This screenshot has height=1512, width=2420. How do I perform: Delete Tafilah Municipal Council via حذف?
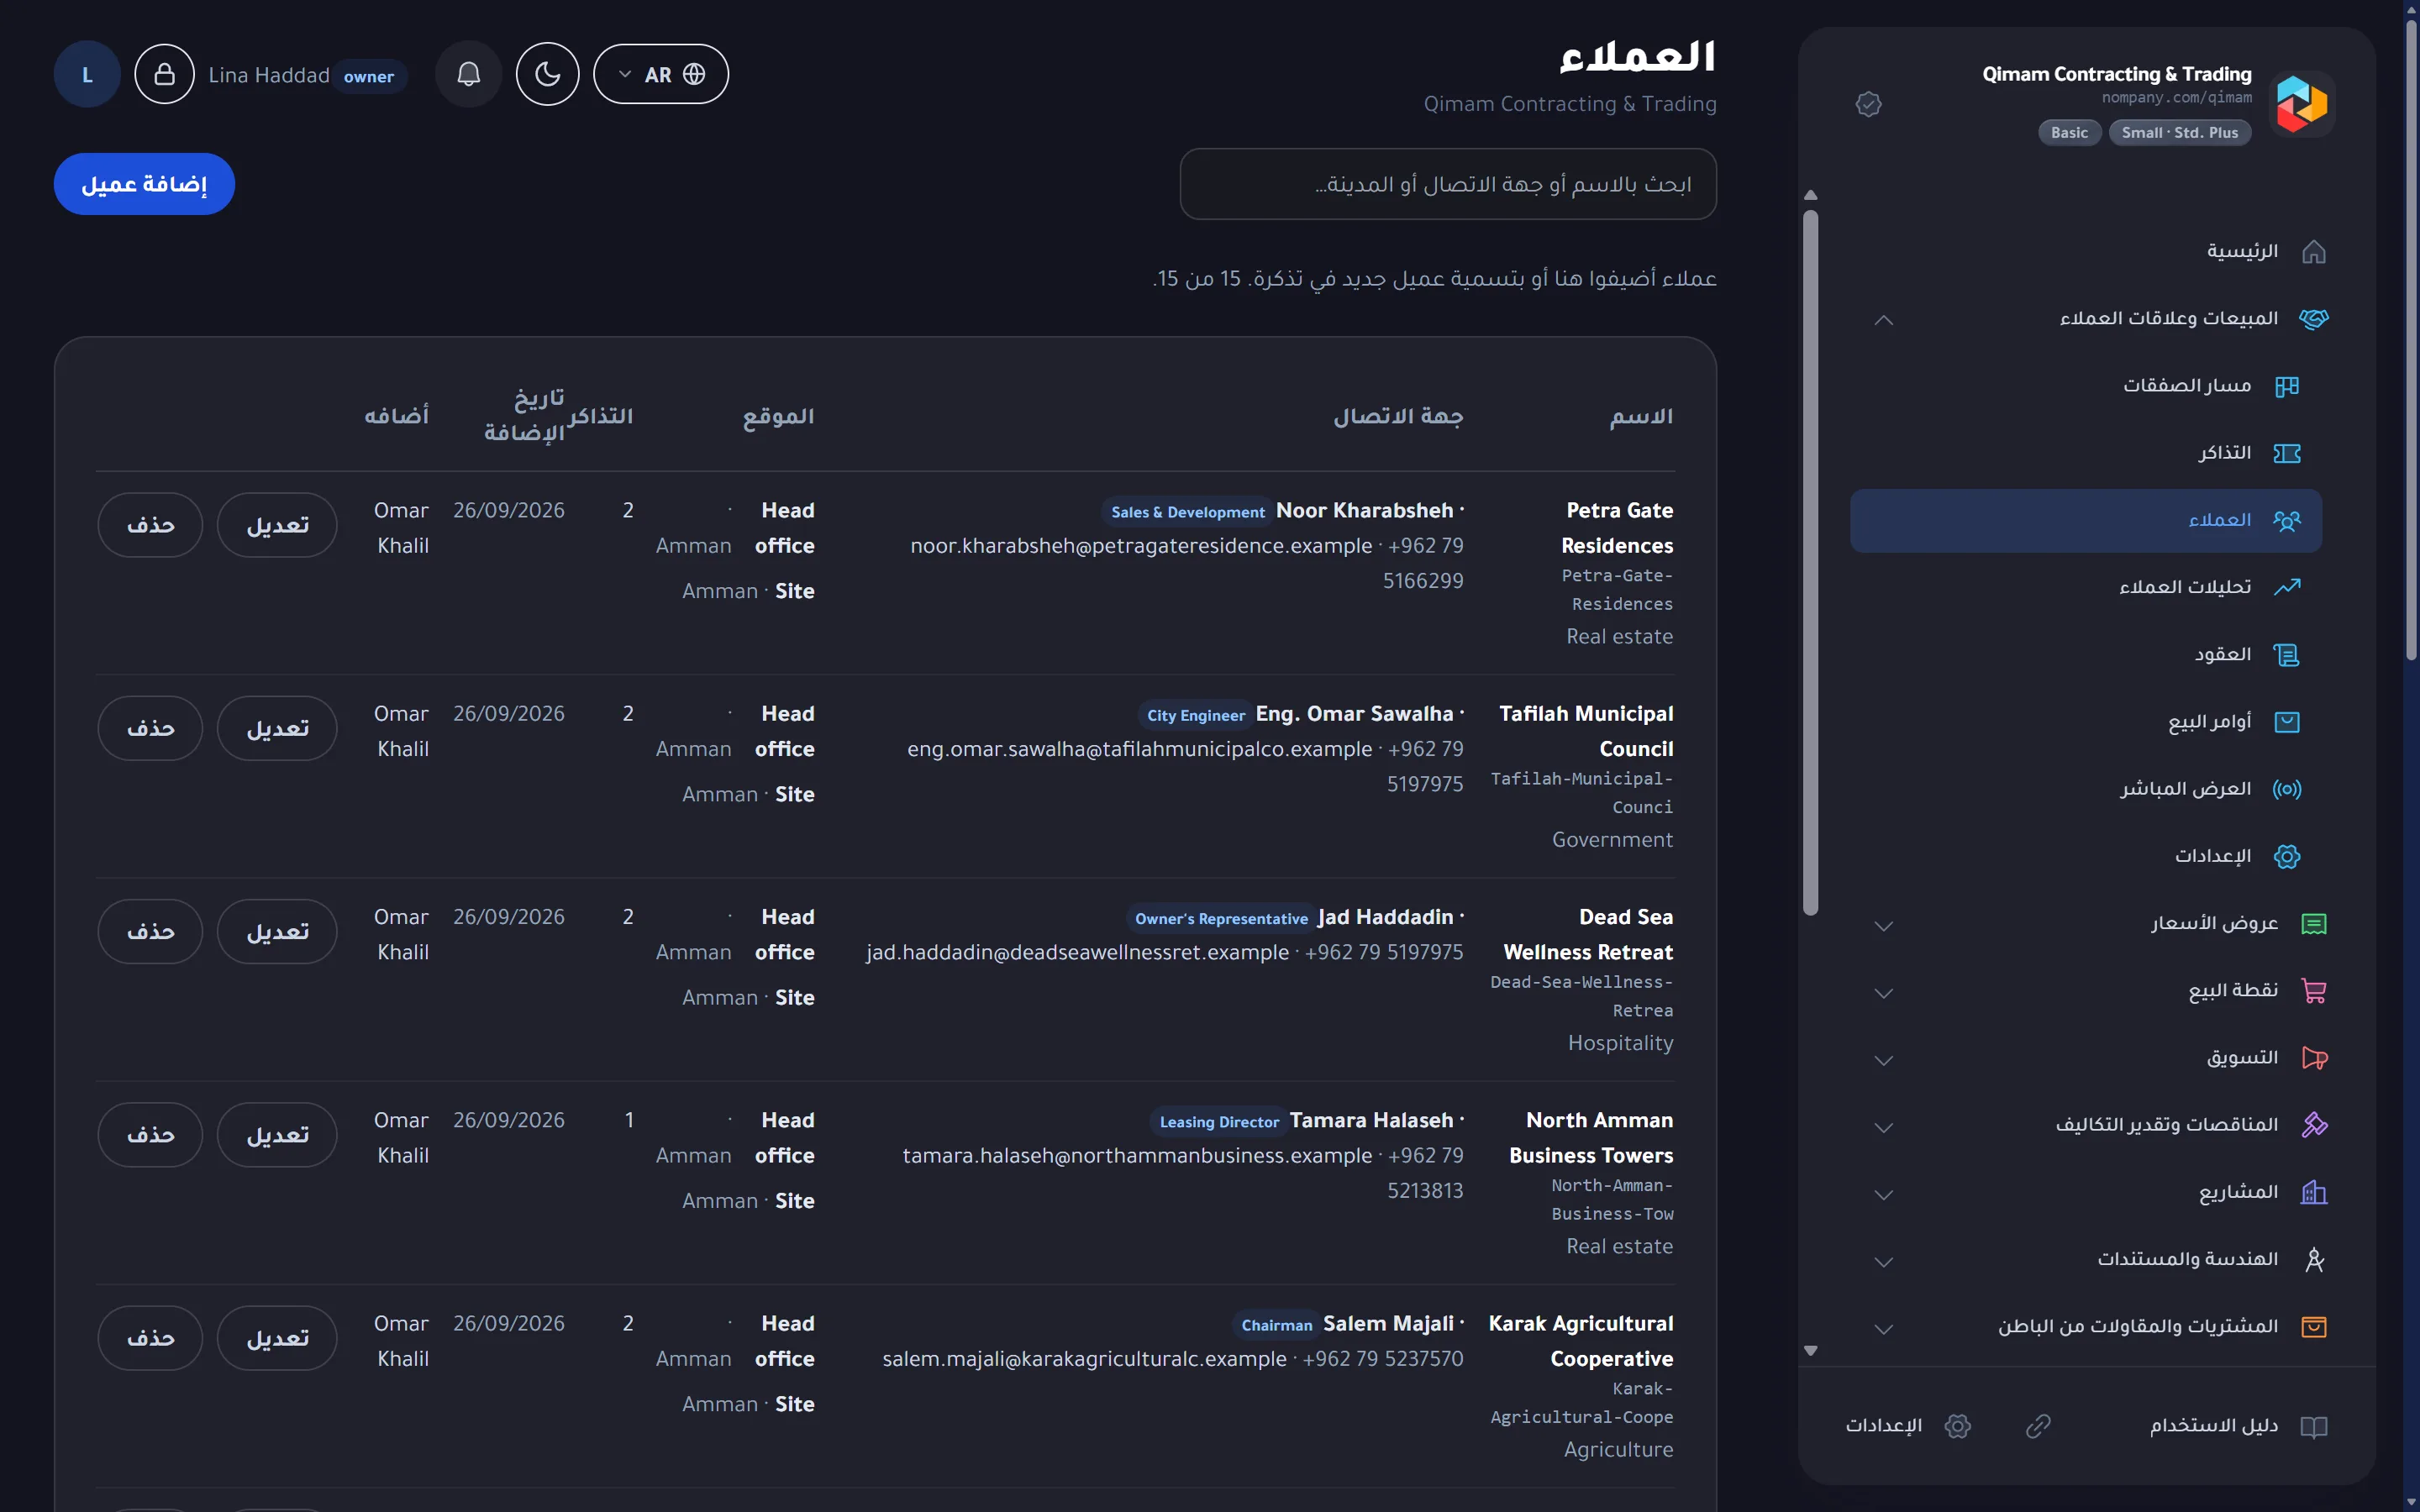(150, 728)
